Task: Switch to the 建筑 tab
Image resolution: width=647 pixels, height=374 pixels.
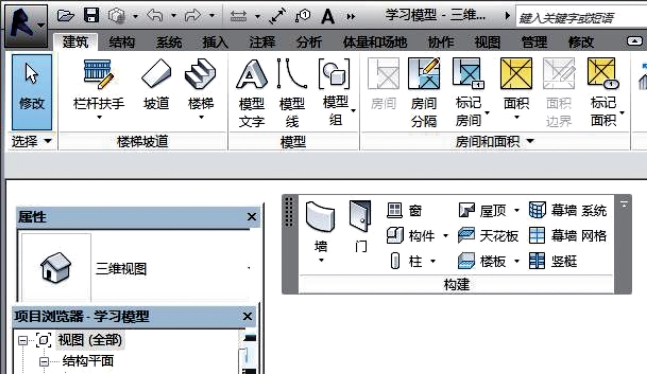Action: pos(75,42)
